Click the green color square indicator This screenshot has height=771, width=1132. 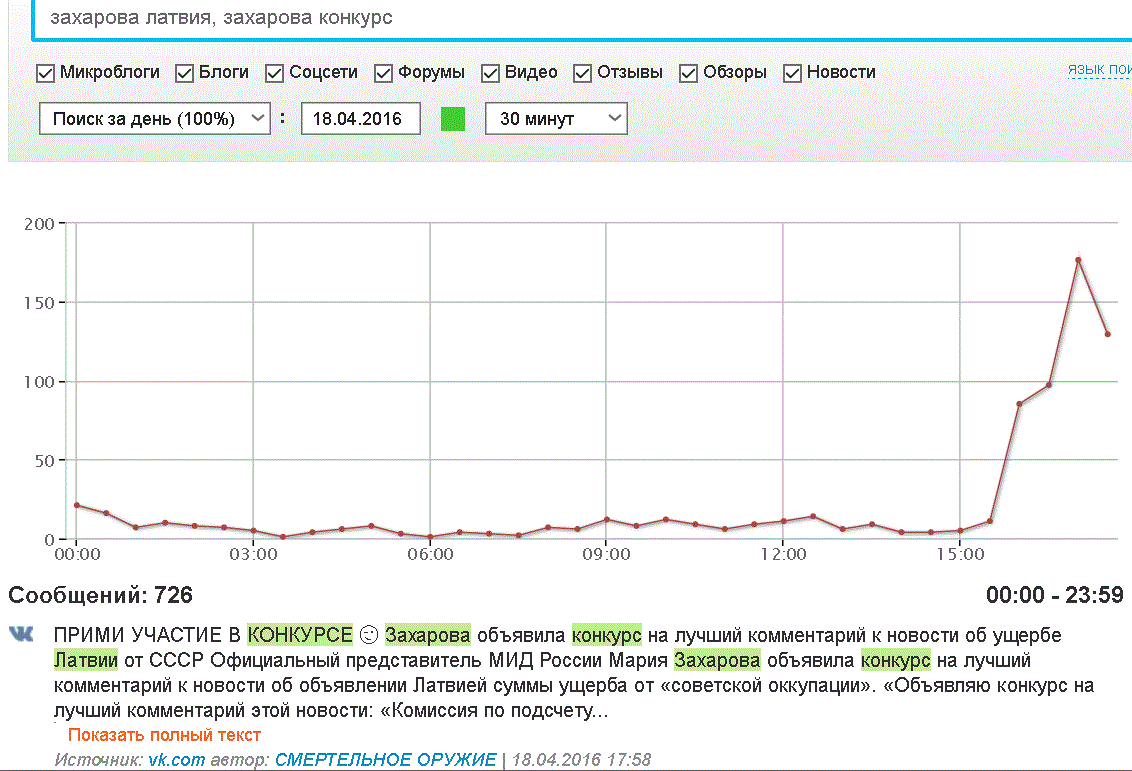[453, 119]
